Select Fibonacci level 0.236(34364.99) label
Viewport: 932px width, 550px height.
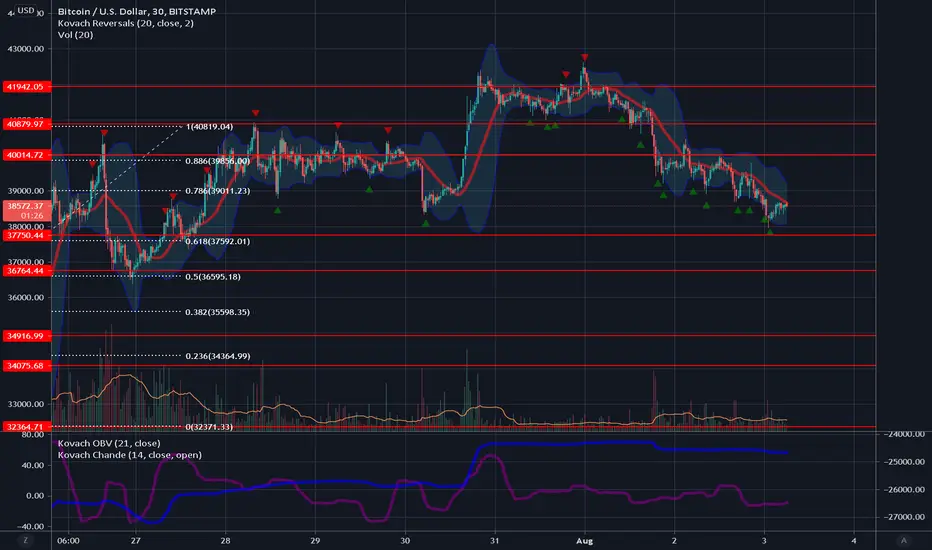(218, 356)
